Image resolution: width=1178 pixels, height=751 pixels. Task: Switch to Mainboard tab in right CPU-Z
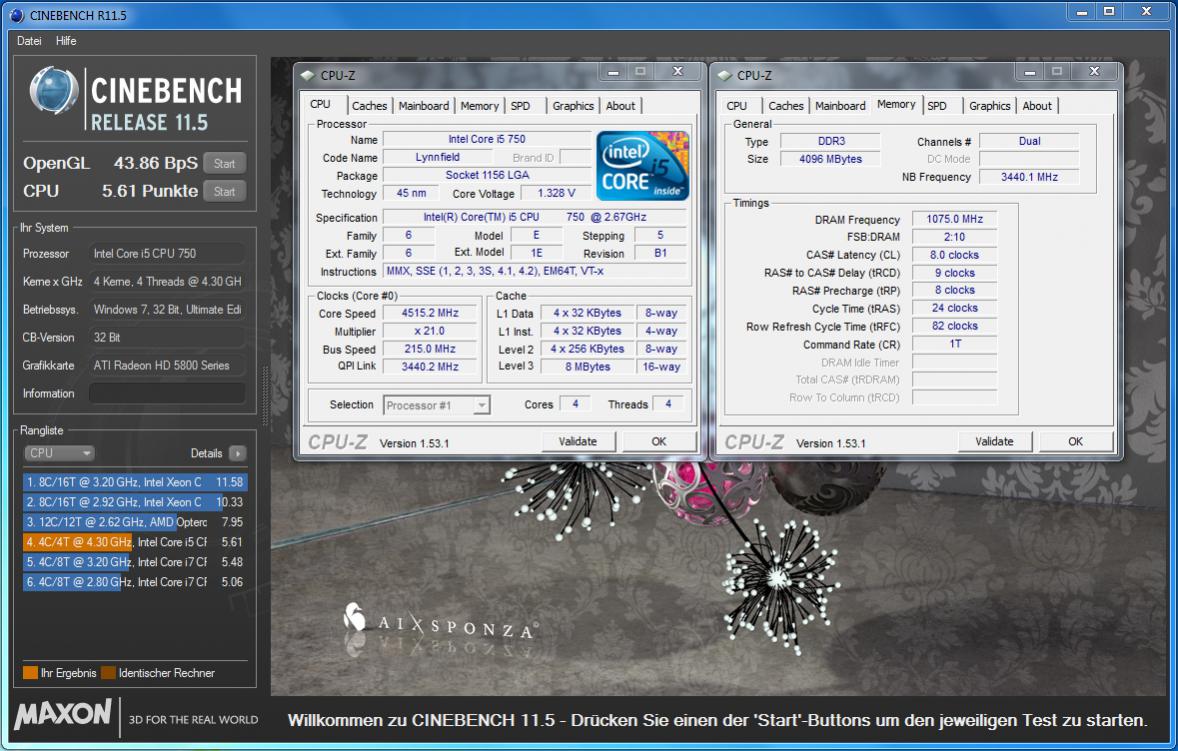[x=840, y=106]
